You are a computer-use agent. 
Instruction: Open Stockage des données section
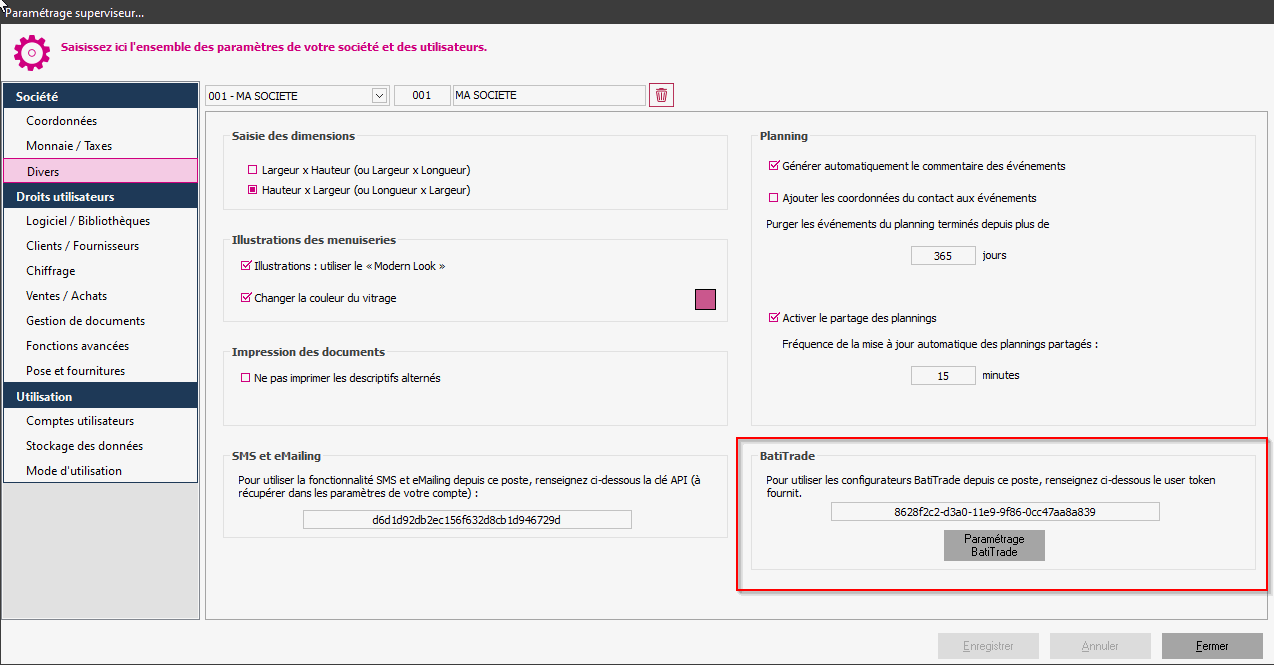(x=101, y=446)
